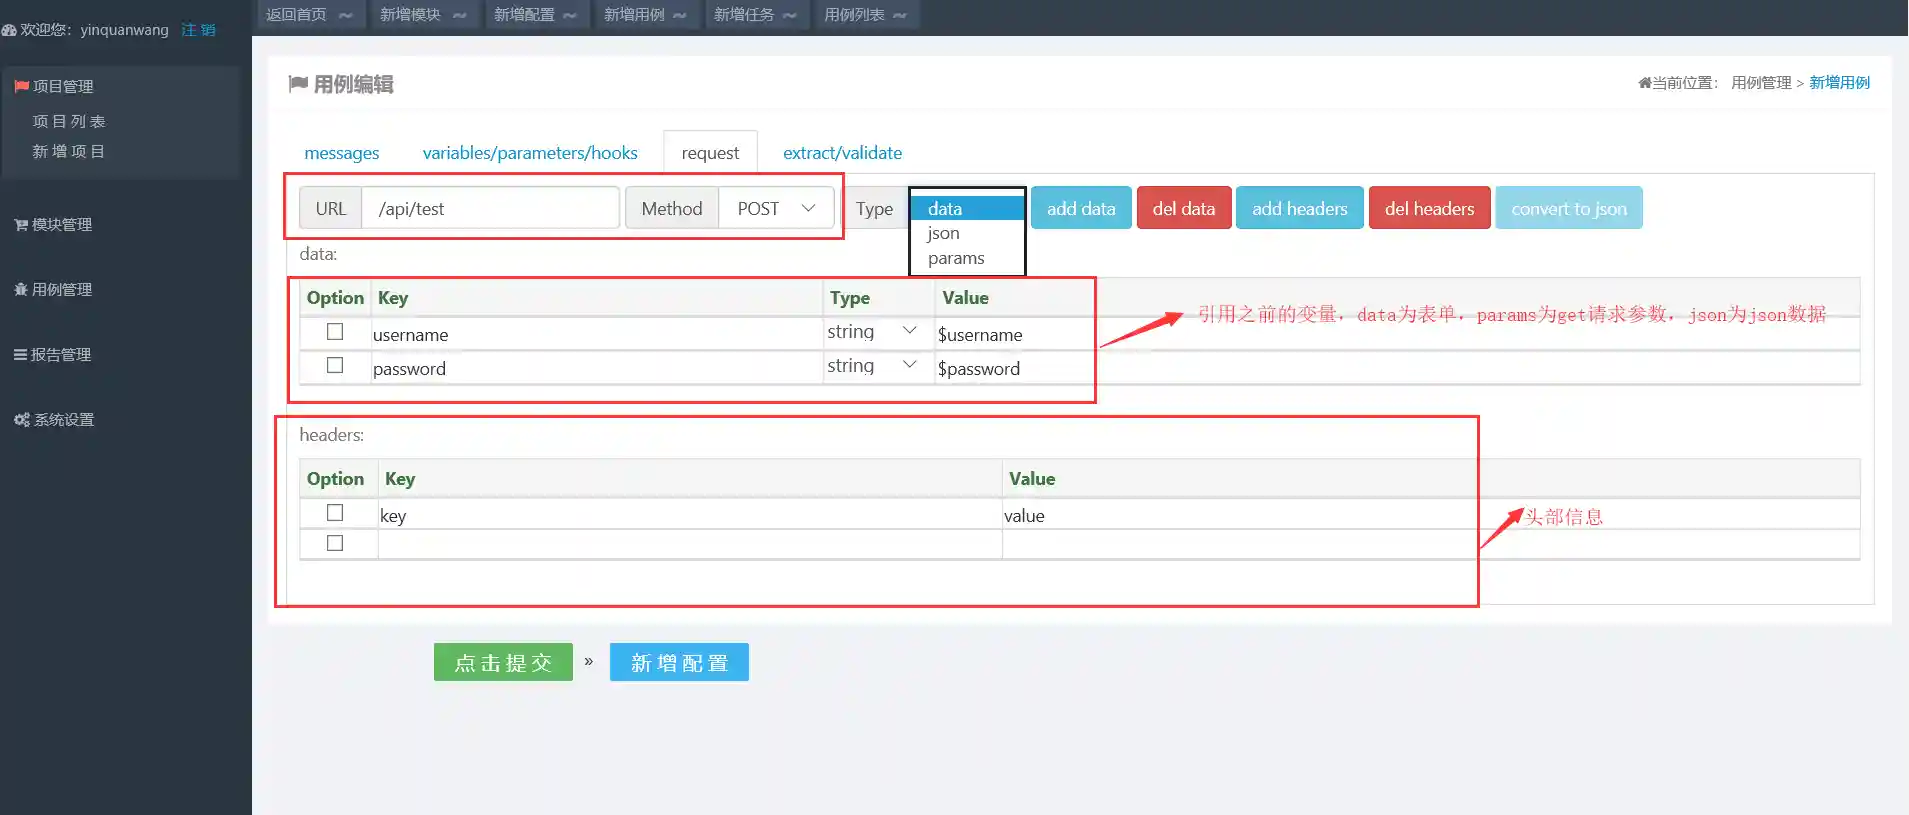Click the bug icon beside 用例管理
1909x815 pixels.
coord(21,290)
